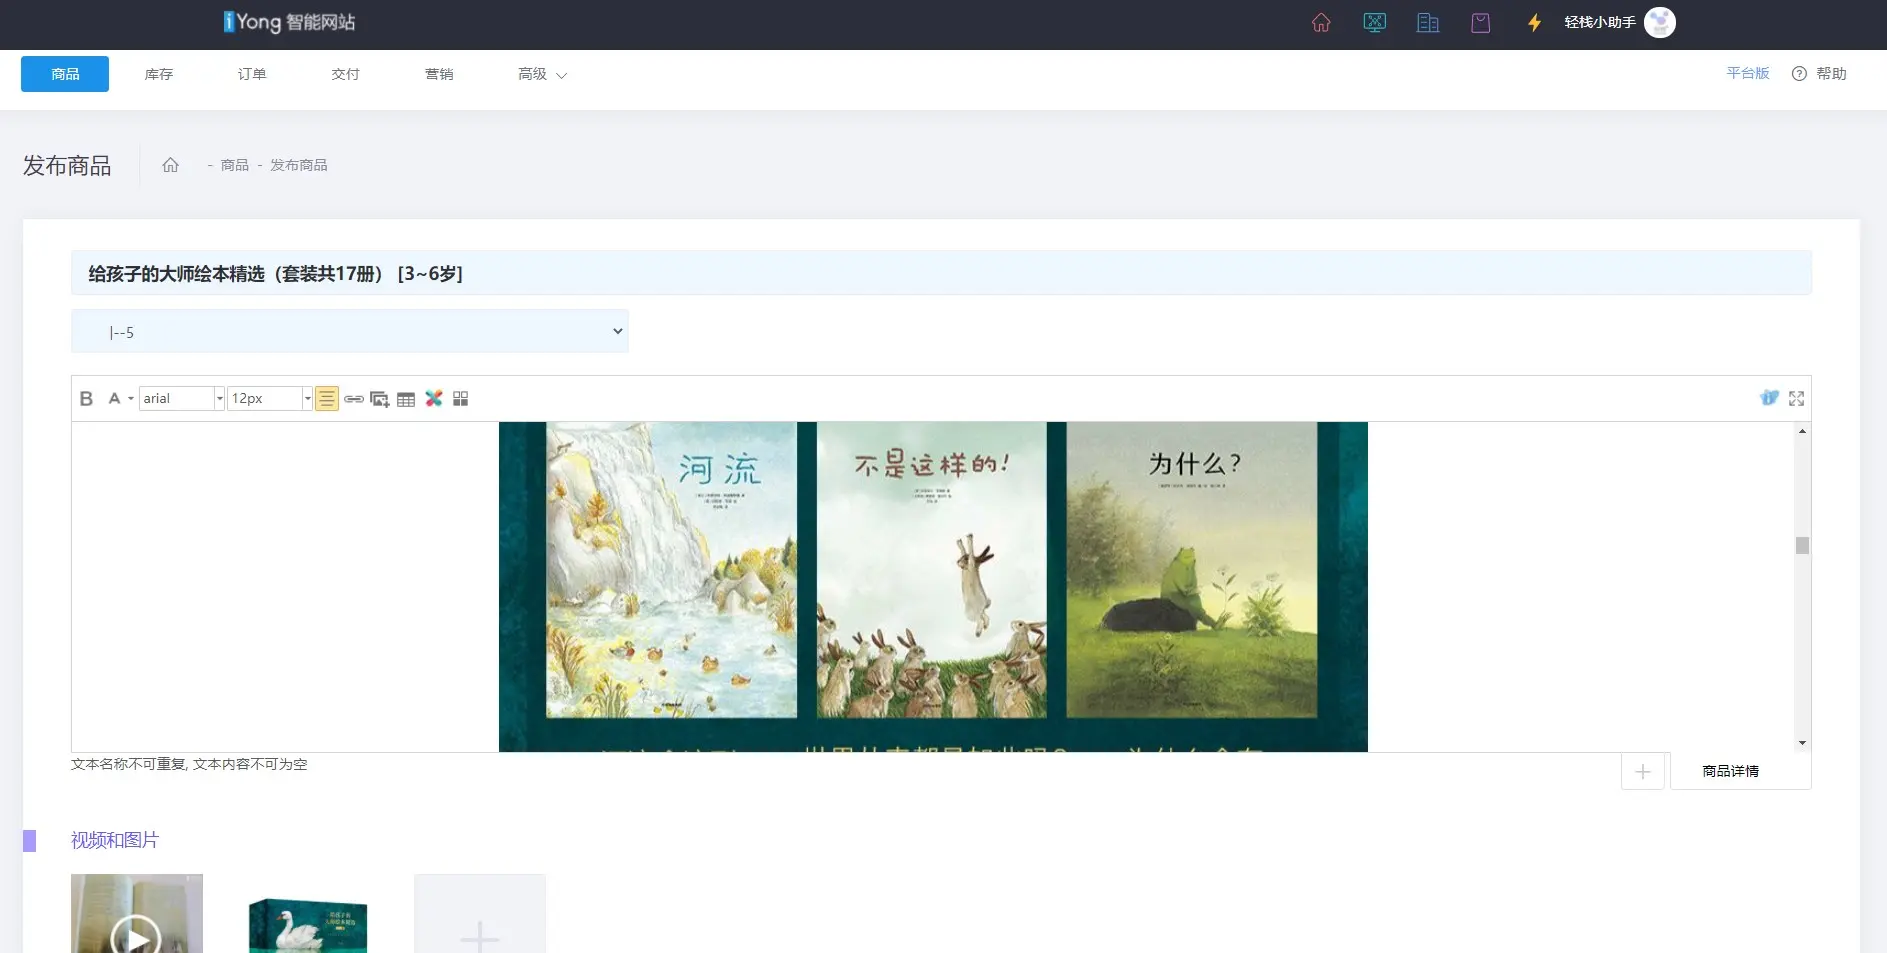Click the swan book box thumbnail
The height and width of the screenshot is (953, 1887).
coord(308,925)
